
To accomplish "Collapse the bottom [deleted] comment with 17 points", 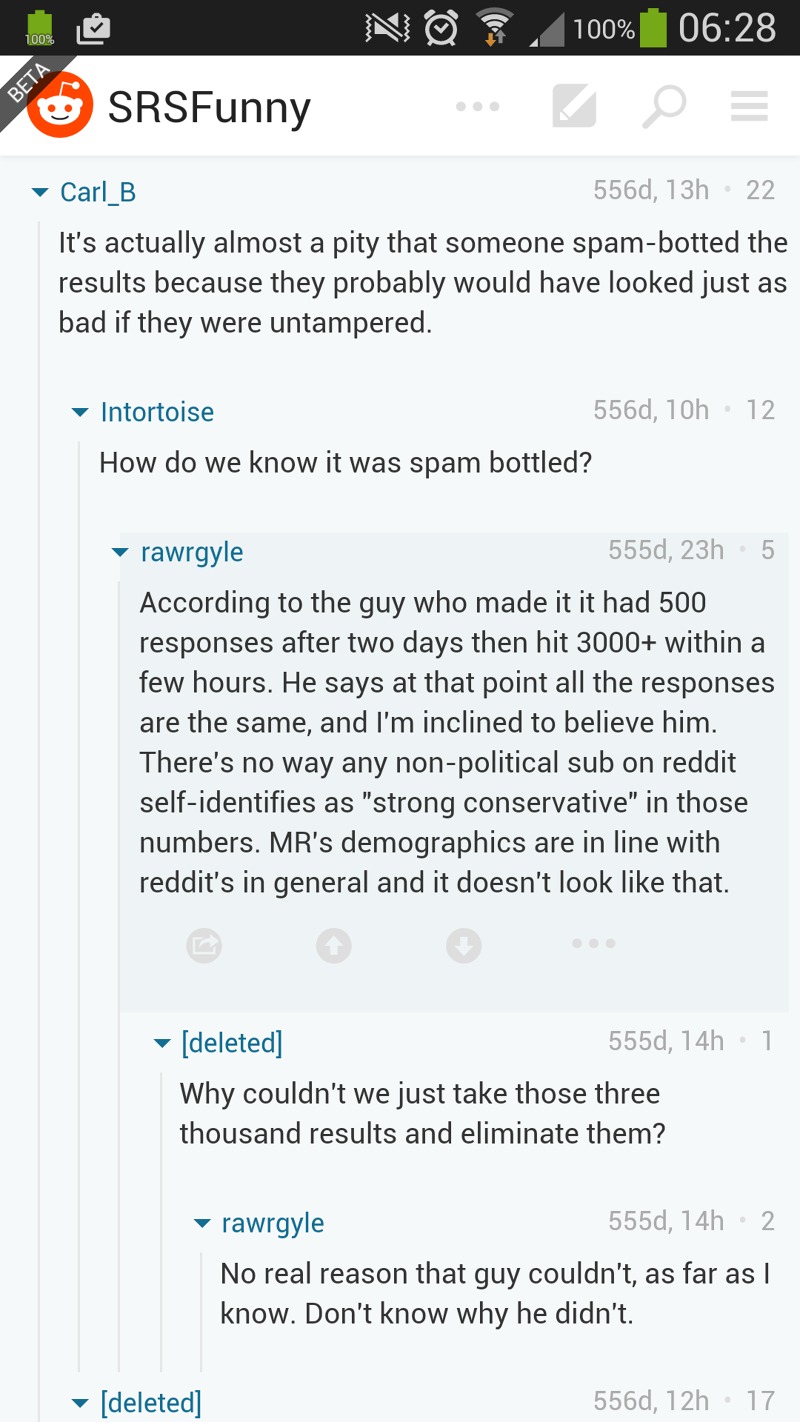I will [80, 1403].
